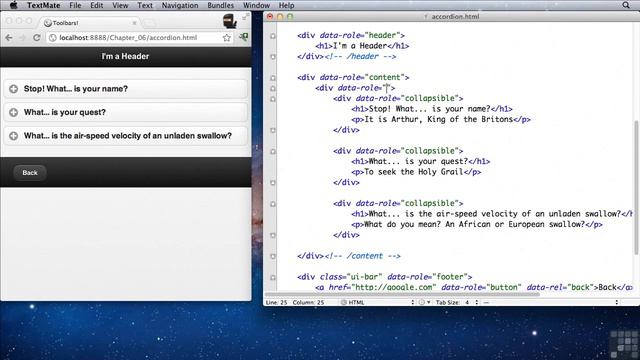
Task: Open a new browser tab
Action: (x=149, y=23)
